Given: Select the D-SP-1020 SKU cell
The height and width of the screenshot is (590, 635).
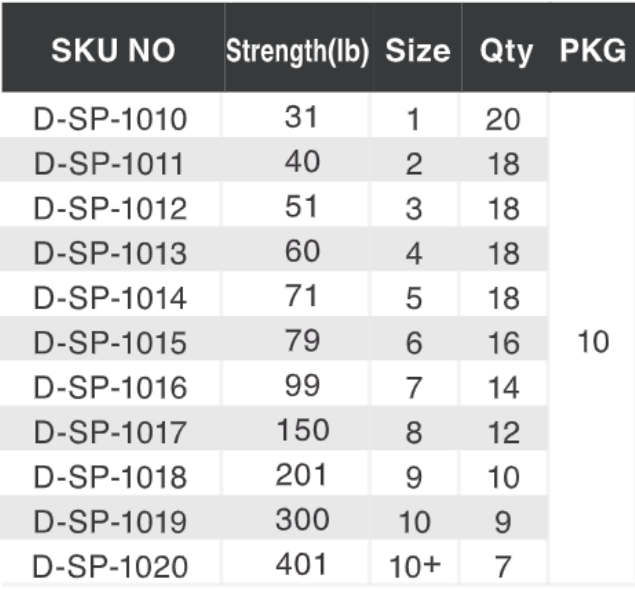Looking at the screenshot, I should (x=110, y=566).
